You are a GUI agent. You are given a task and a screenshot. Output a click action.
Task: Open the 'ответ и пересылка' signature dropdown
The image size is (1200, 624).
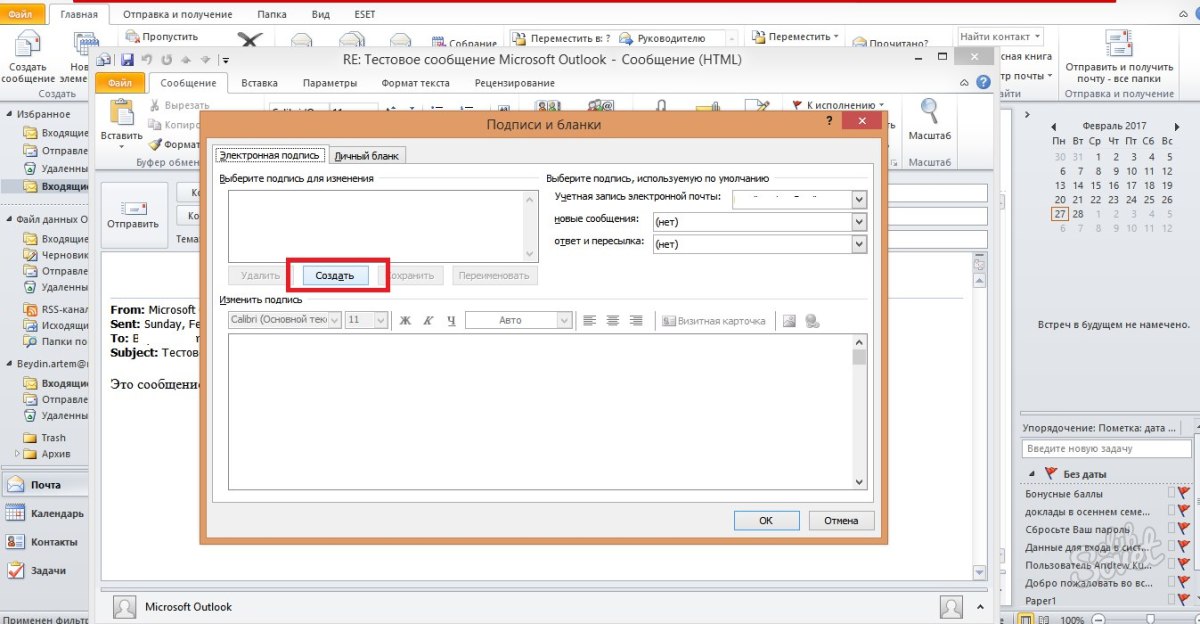(x=859, y=244)
